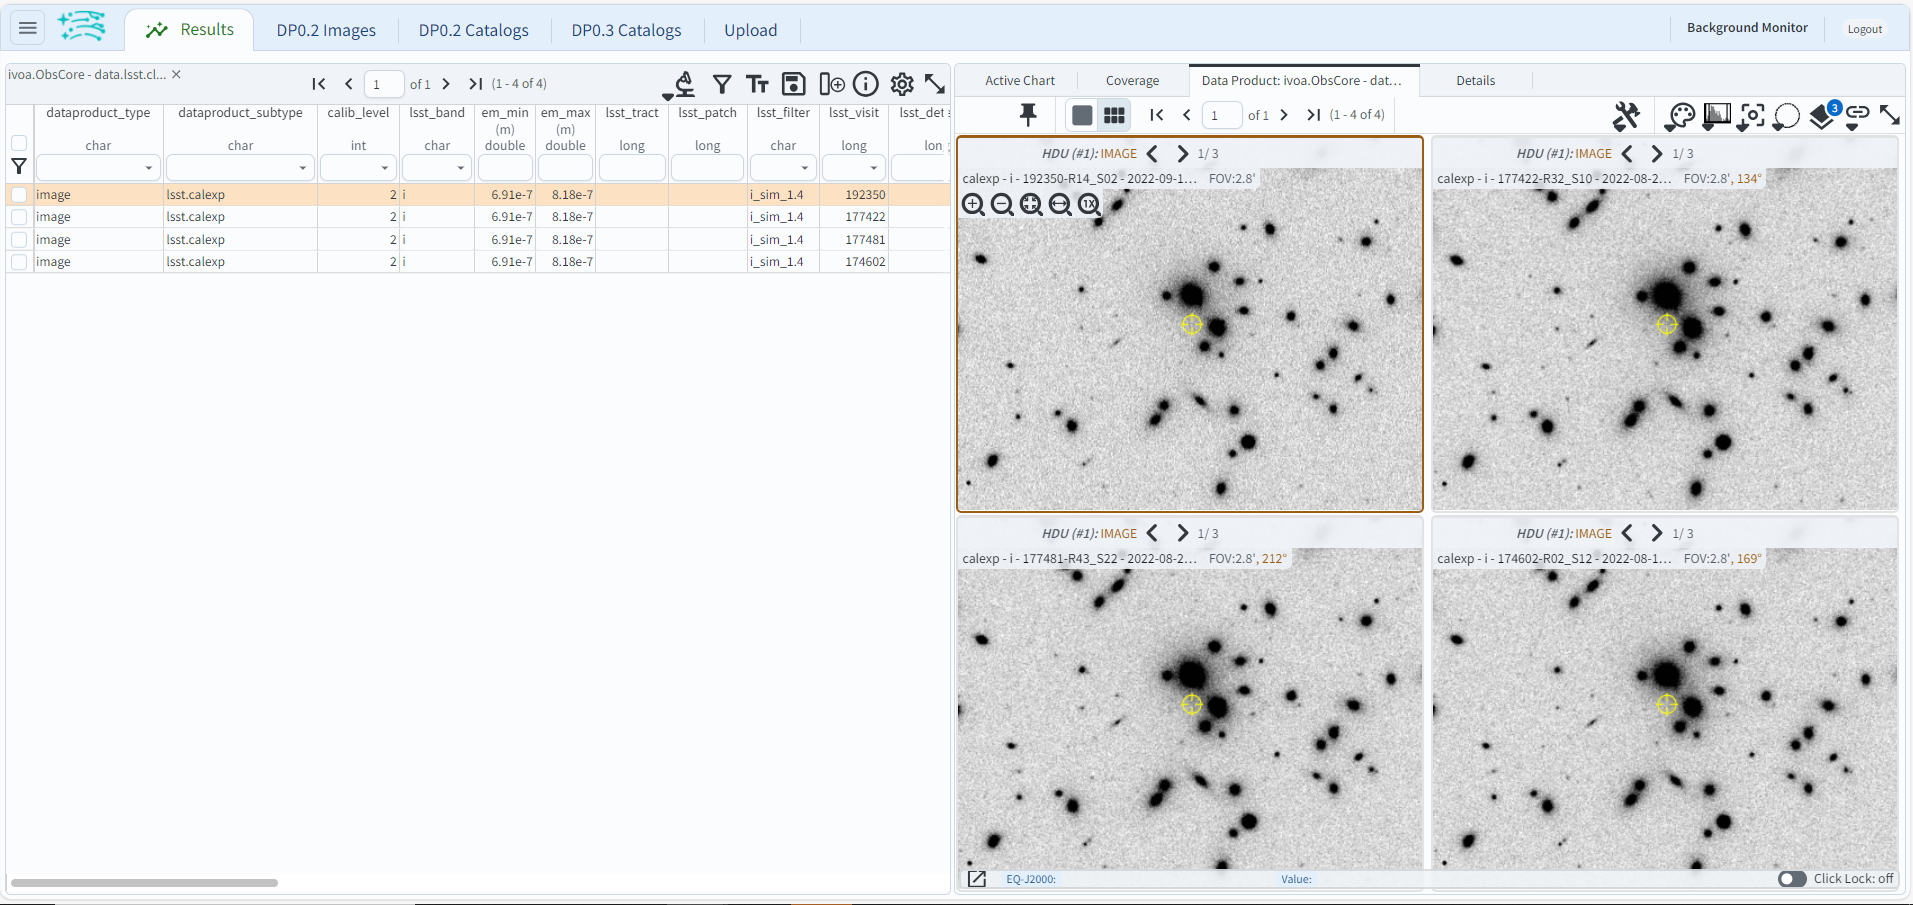Check the row for visit 177481
The image size is (1913, 905).
(19, 240)
